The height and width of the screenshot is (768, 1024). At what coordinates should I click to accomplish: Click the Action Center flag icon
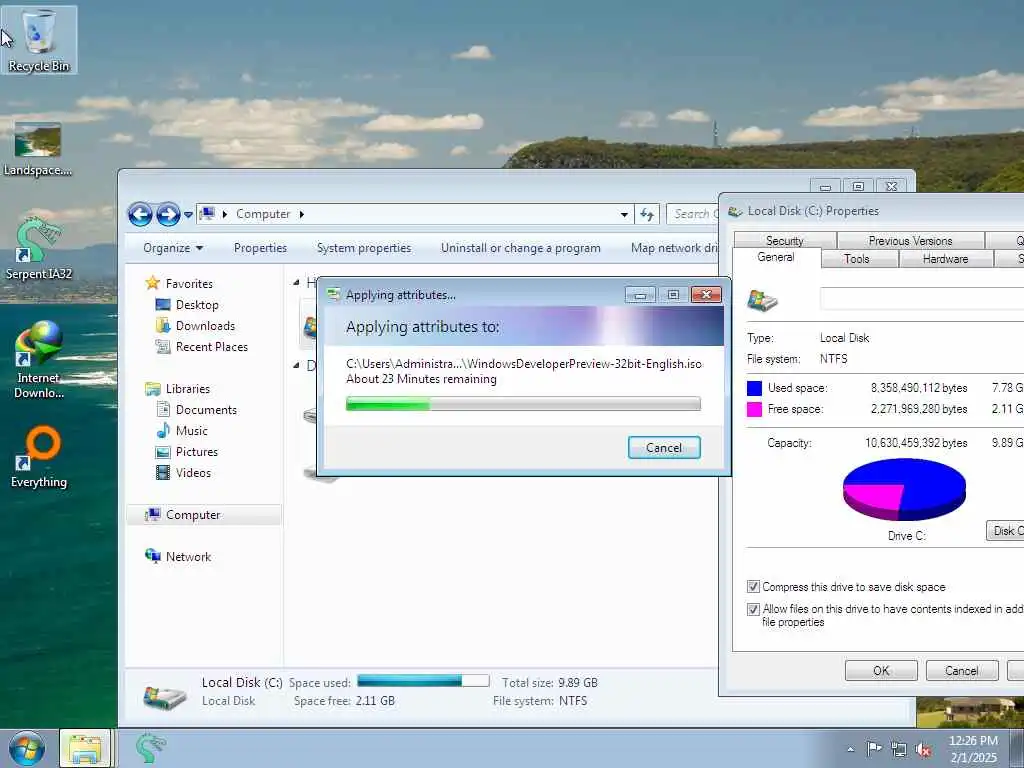[x=874, y=749]
